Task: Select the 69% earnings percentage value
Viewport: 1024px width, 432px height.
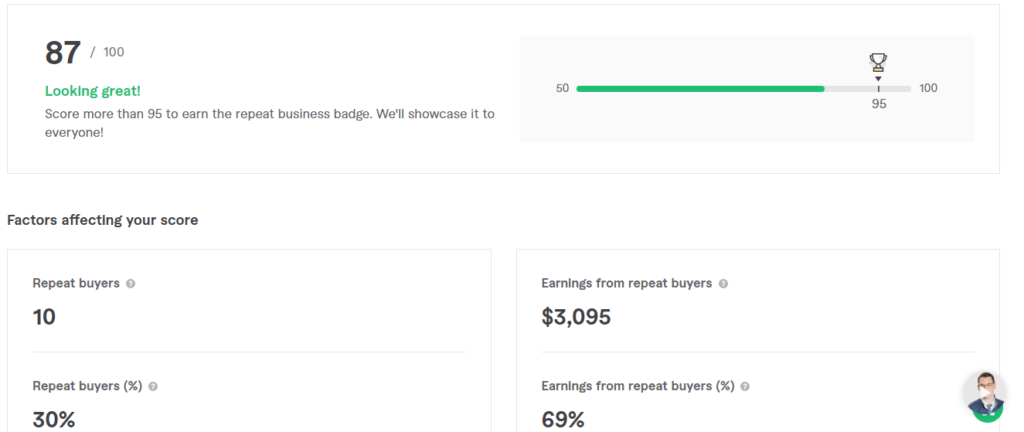Action: tap(563, 420)
